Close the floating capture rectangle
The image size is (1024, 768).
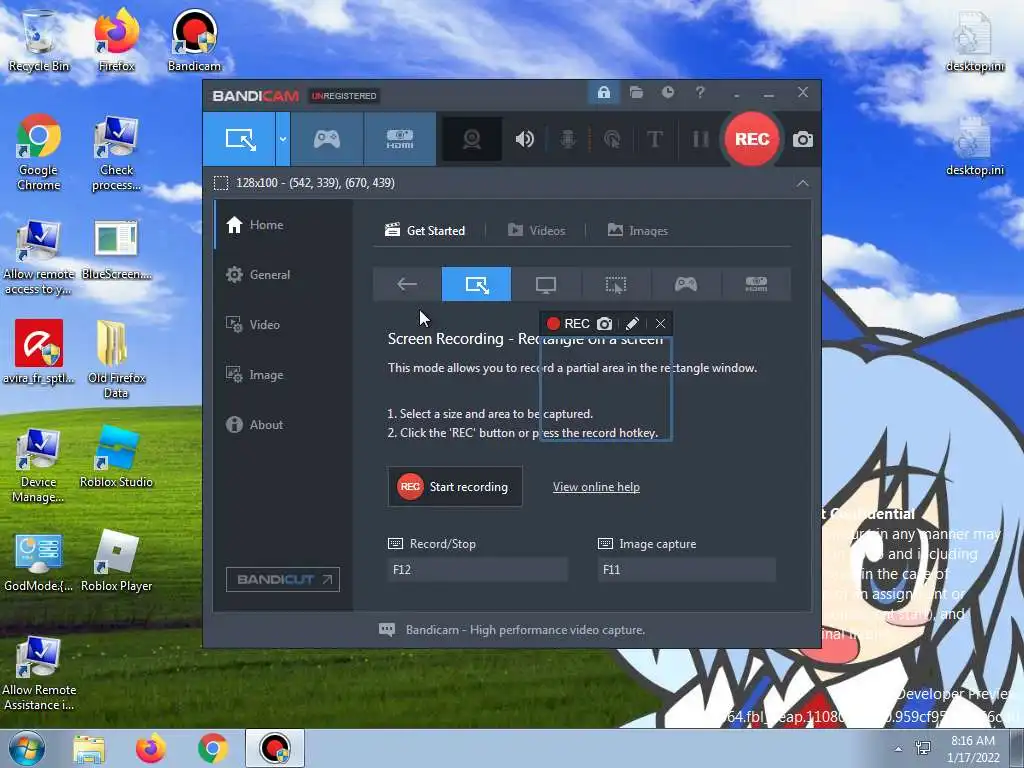660,324
